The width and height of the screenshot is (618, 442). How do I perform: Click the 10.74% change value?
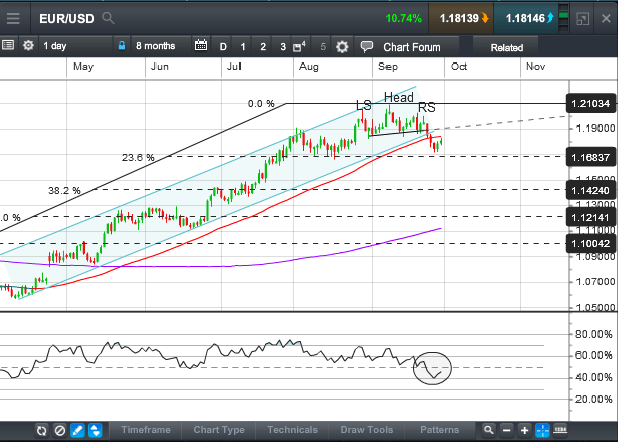click(x=403, y=19)
